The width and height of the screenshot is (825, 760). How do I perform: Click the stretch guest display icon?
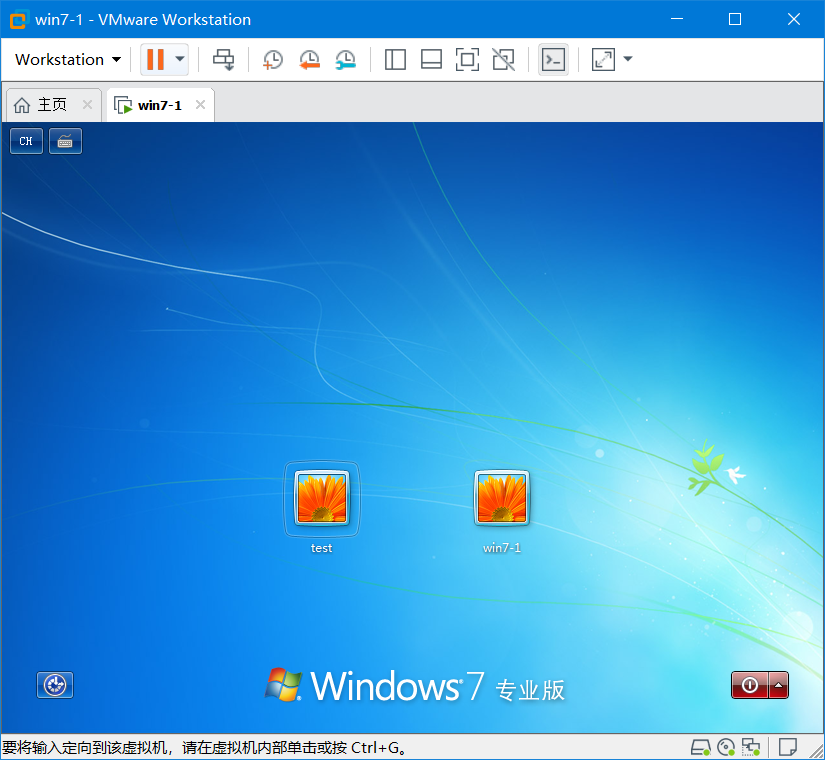[603, 59]
